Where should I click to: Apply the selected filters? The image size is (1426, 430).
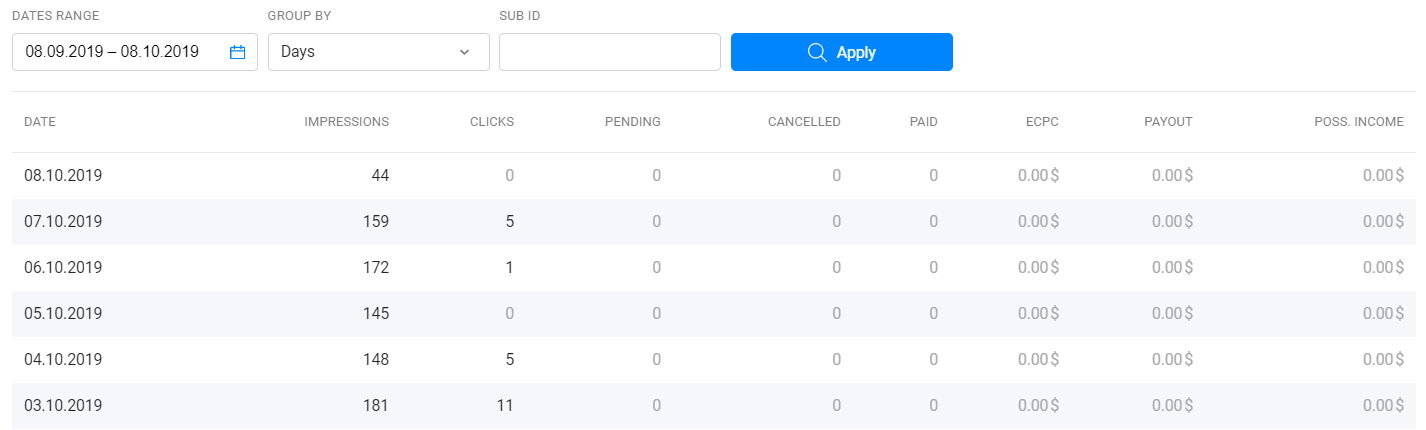[x=842, y=52]
